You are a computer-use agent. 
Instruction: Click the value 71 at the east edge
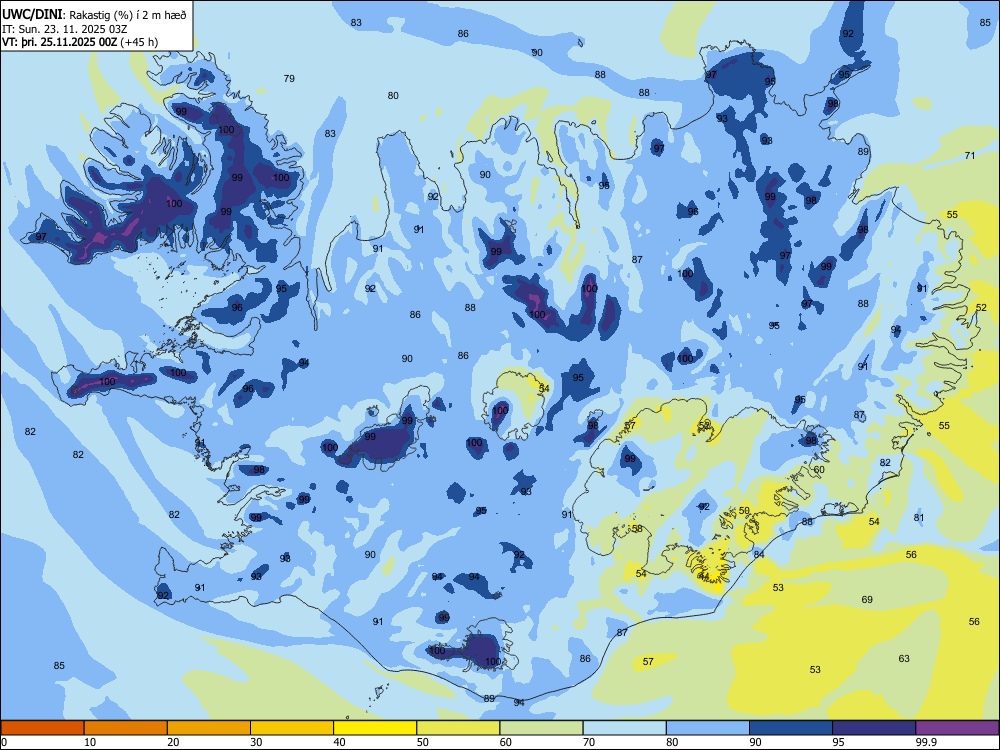pos(970,155)
